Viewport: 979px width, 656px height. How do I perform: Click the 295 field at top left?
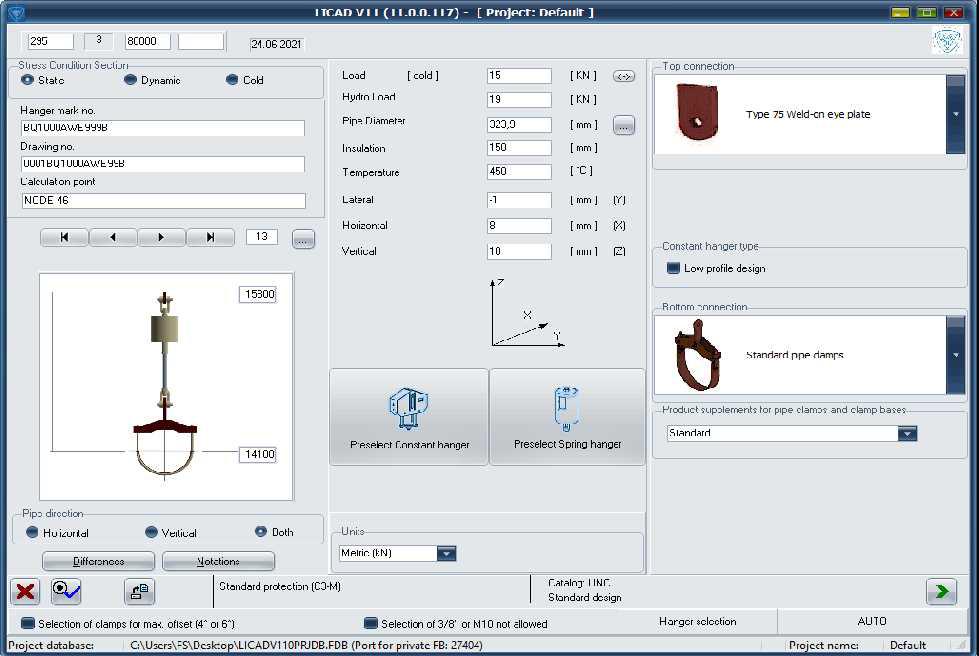50,41
